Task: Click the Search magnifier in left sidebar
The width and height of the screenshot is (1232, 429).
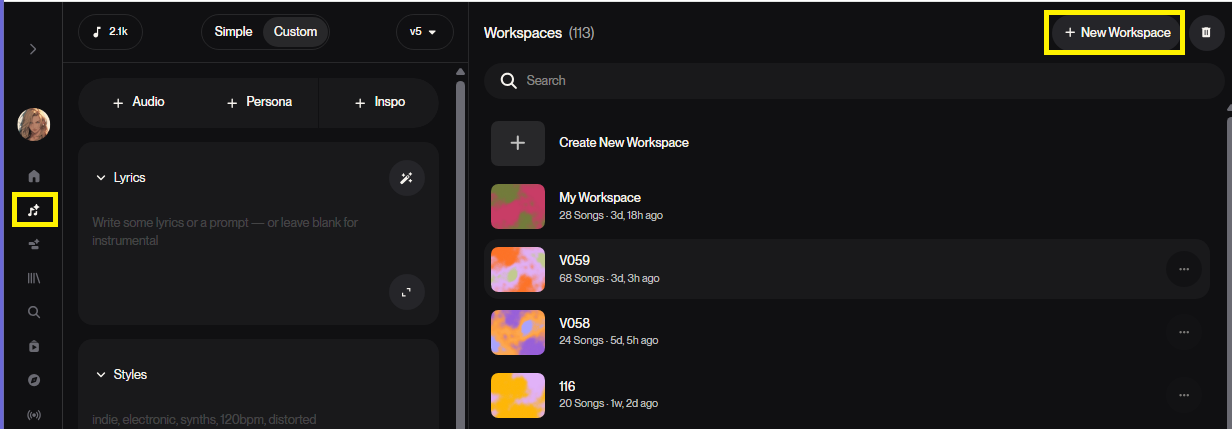Action: click(34, 312)
